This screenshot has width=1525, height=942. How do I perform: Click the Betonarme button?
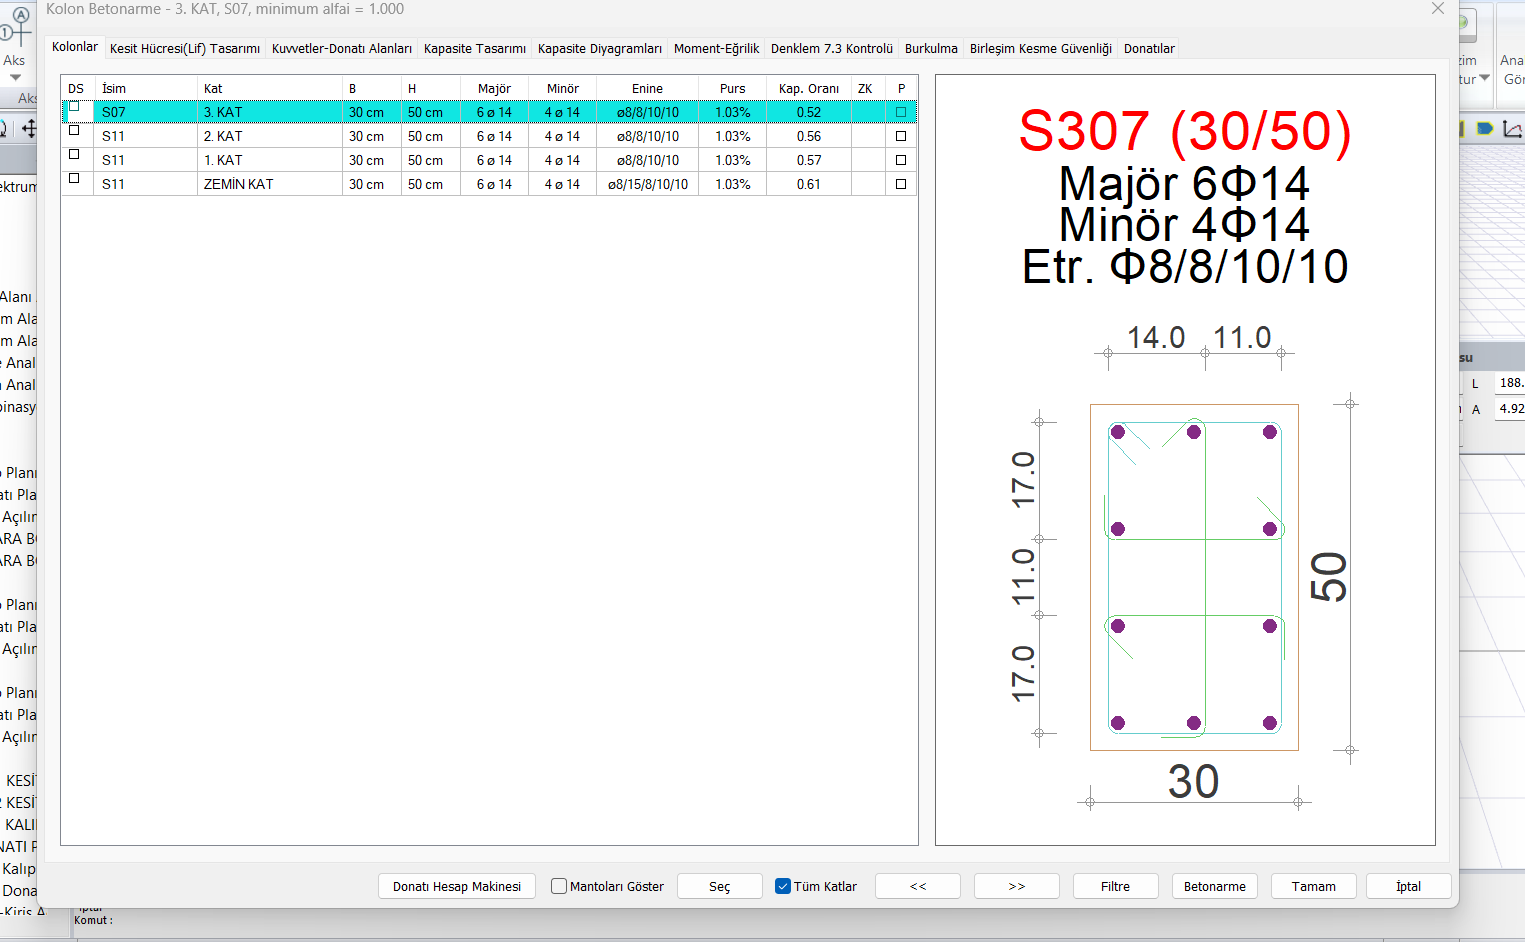point(1215,886)
